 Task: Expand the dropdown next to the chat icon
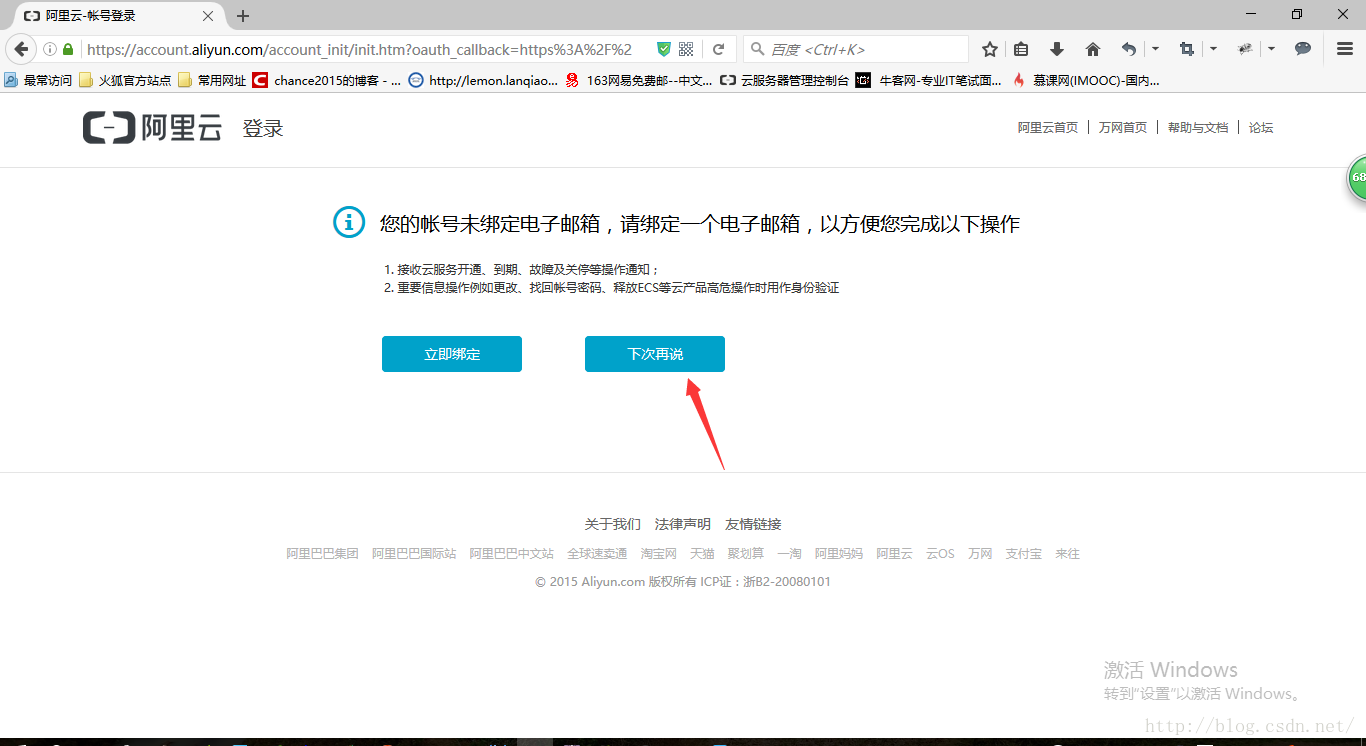pyautogui.click(x=1271, y=49)
